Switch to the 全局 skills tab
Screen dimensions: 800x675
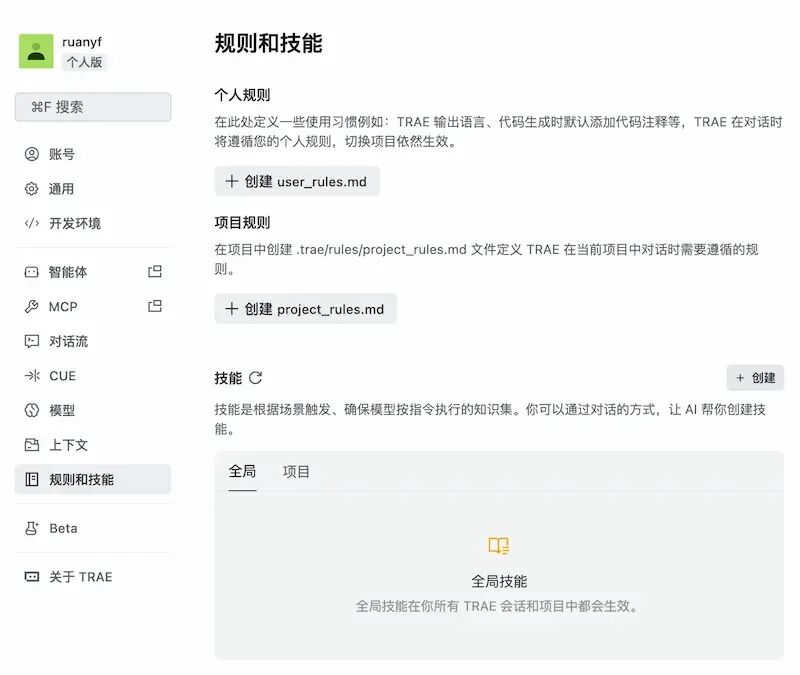[x=242, y=471]
